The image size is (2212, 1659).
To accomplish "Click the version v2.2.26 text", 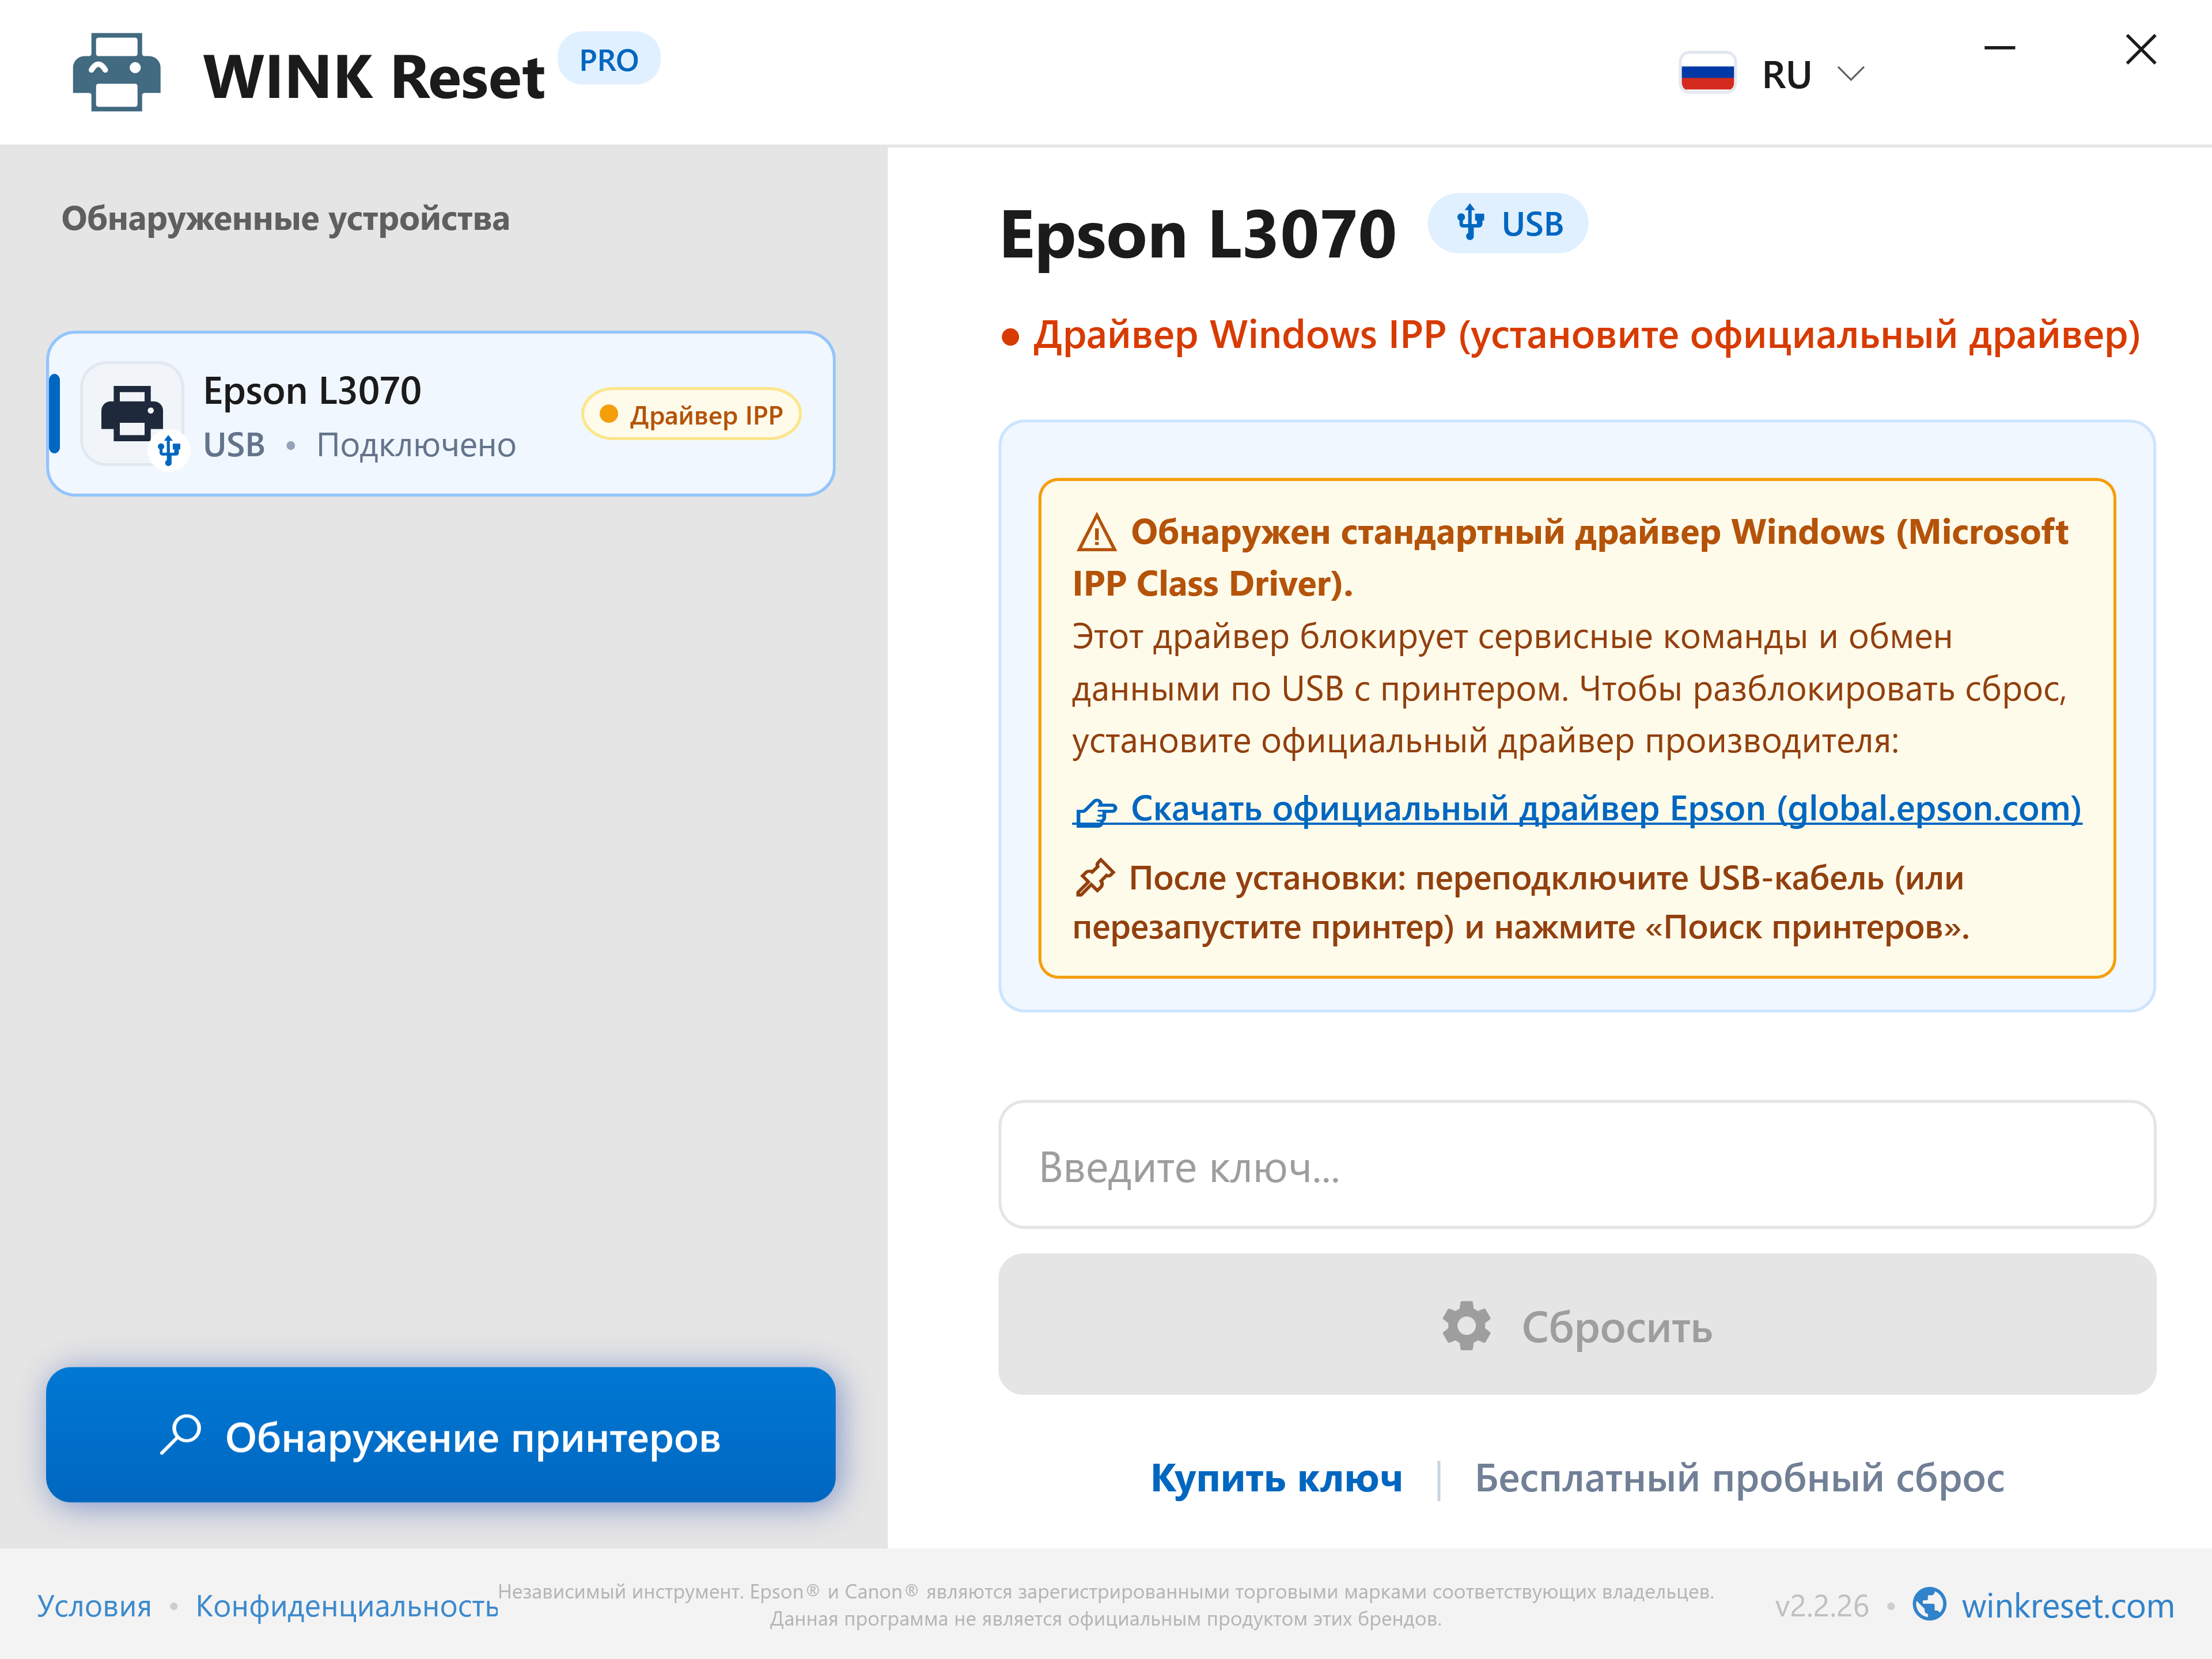I will click(x=1821, y=1606).
